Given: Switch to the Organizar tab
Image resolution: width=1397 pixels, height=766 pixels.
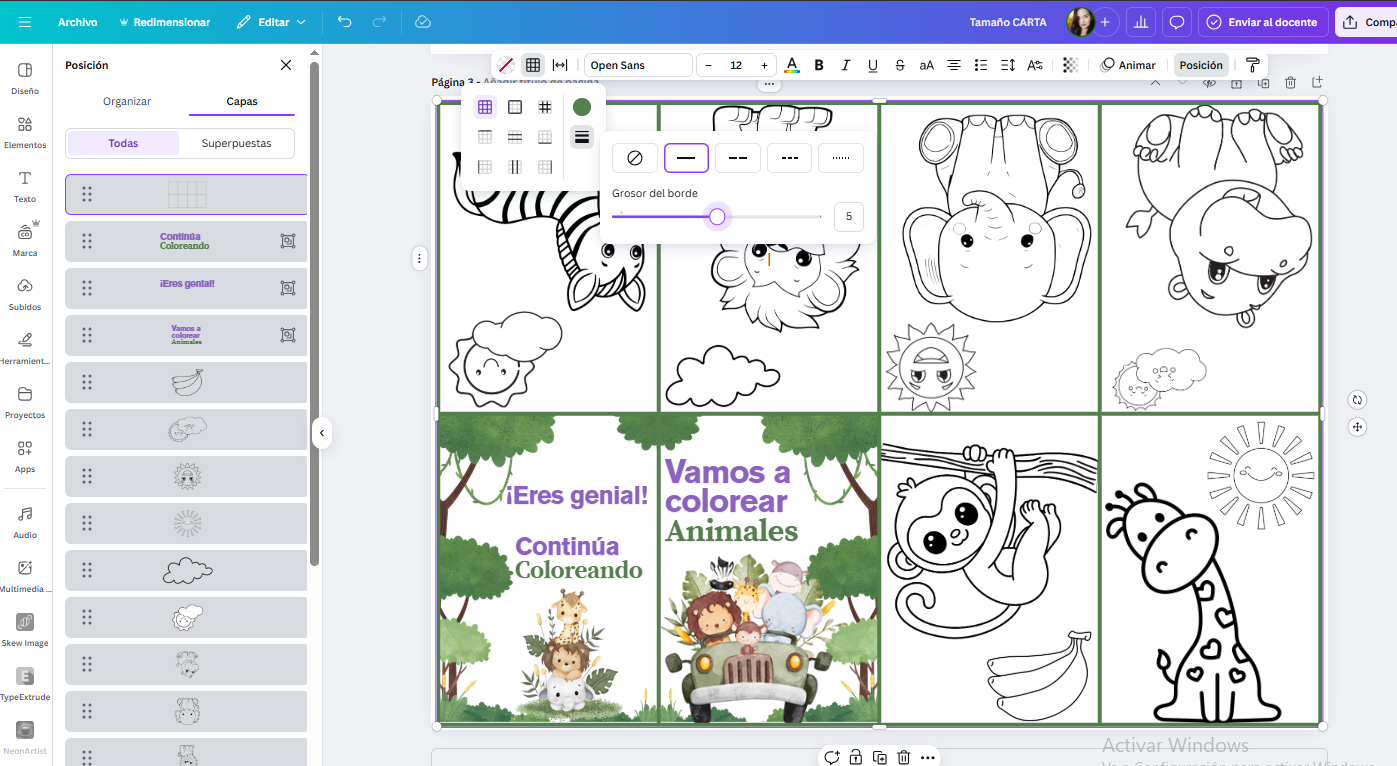Looking at the screenshot, I should pyautogui.click(x=127, y=101).
